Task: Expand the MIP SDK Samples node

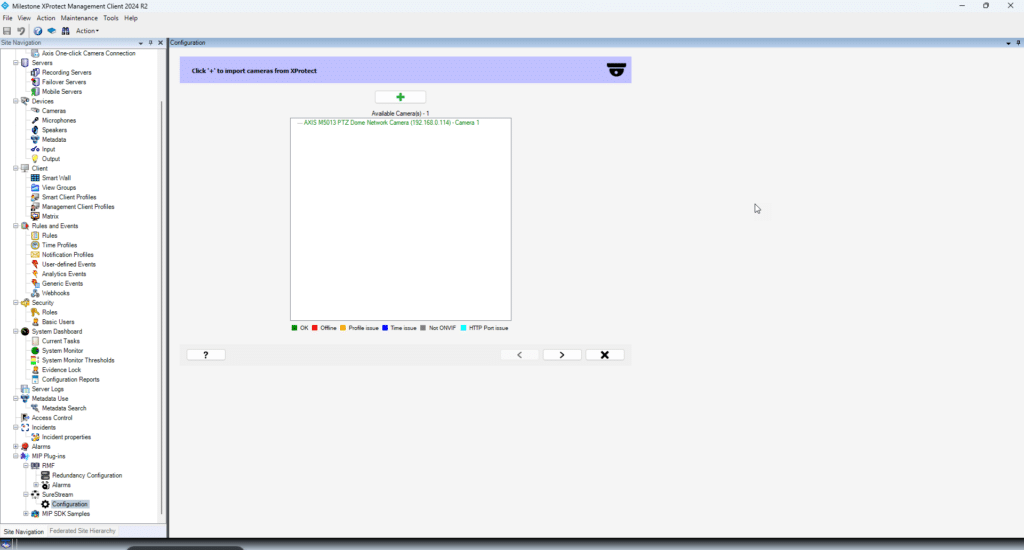Action: coord(26,514)
